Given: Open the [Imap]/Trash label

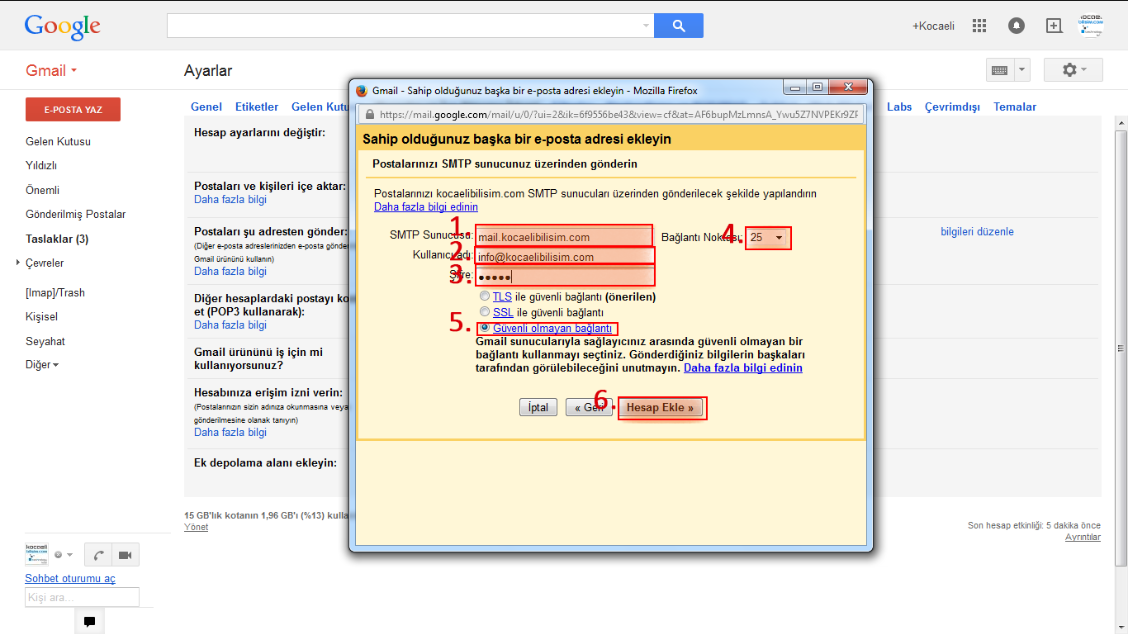Looking at the screenshot, I should click(55, 293).
